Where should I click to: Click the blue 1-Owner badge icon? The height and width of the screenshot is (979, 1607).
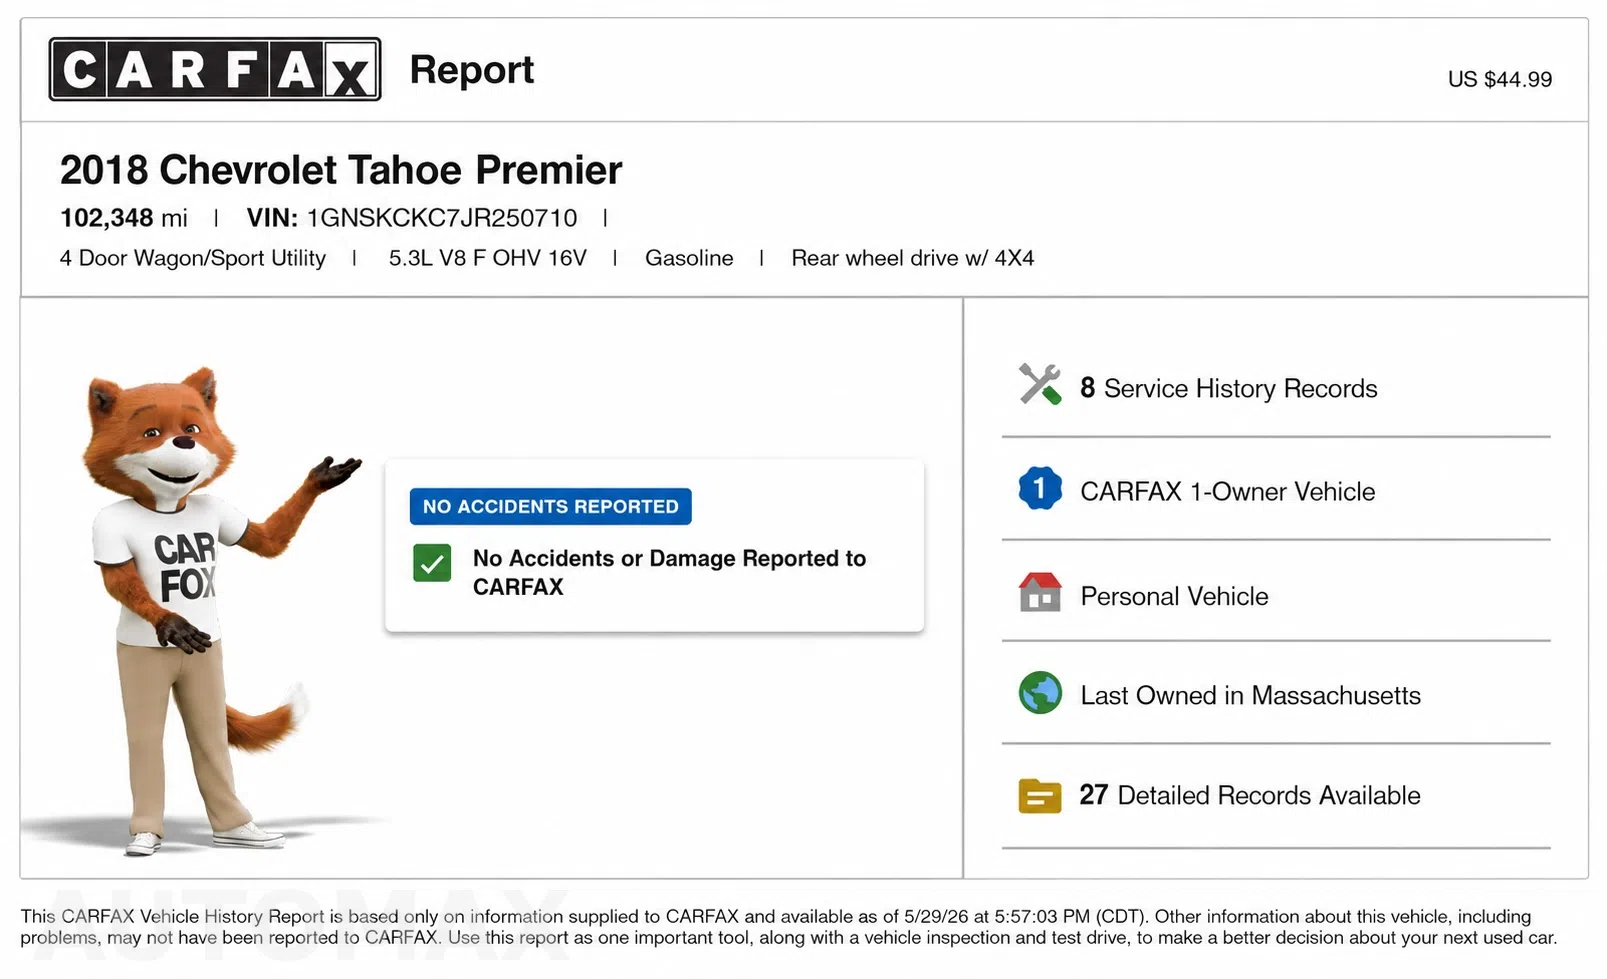[x=1040, y=489]
